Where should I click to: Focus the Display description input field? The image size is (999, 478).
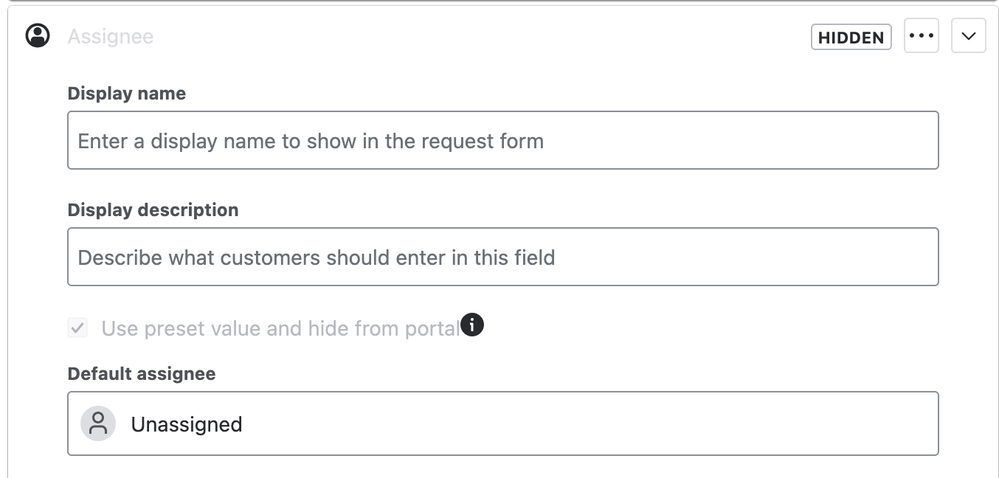tap(503, 257)
